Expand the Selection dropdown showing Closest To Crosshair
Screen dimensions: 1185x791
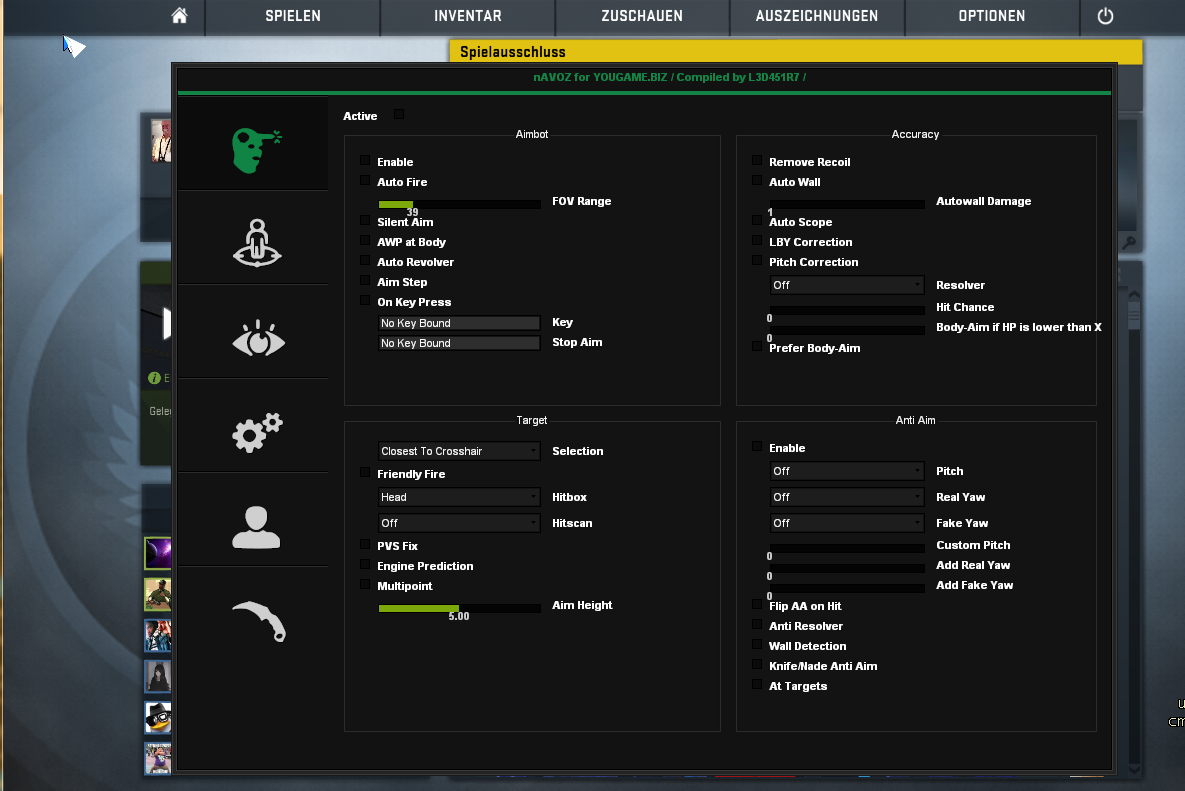coord(459,451)
